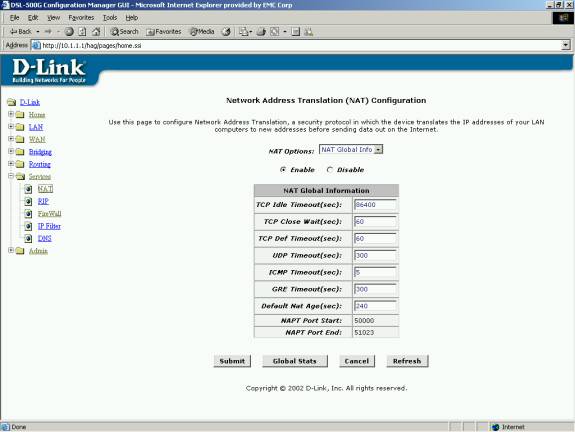Click the Refresh page toolbar icon
The height and width of the screenshot is (432, 575).
[83, 32]
